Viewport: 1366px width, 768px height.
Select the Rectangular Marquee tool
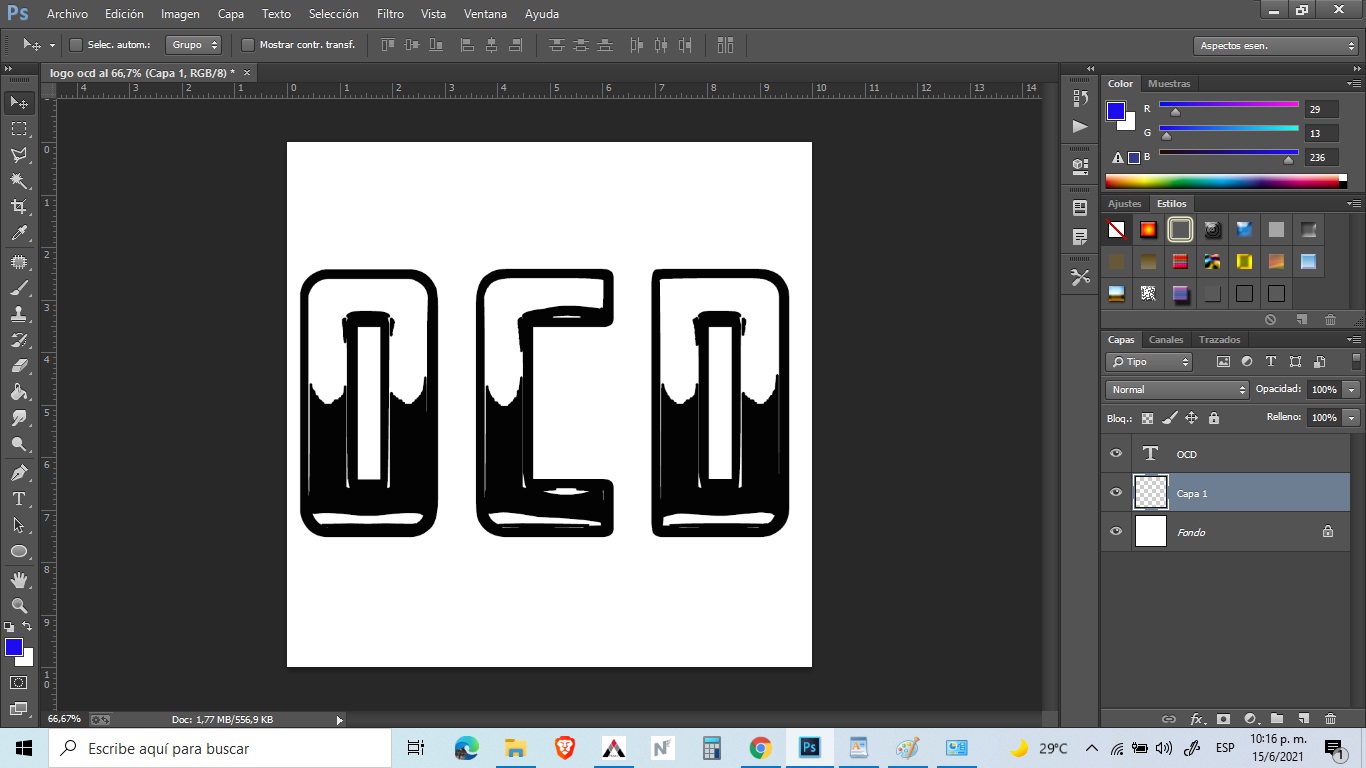pyautogui.click(x=19, y=129)
